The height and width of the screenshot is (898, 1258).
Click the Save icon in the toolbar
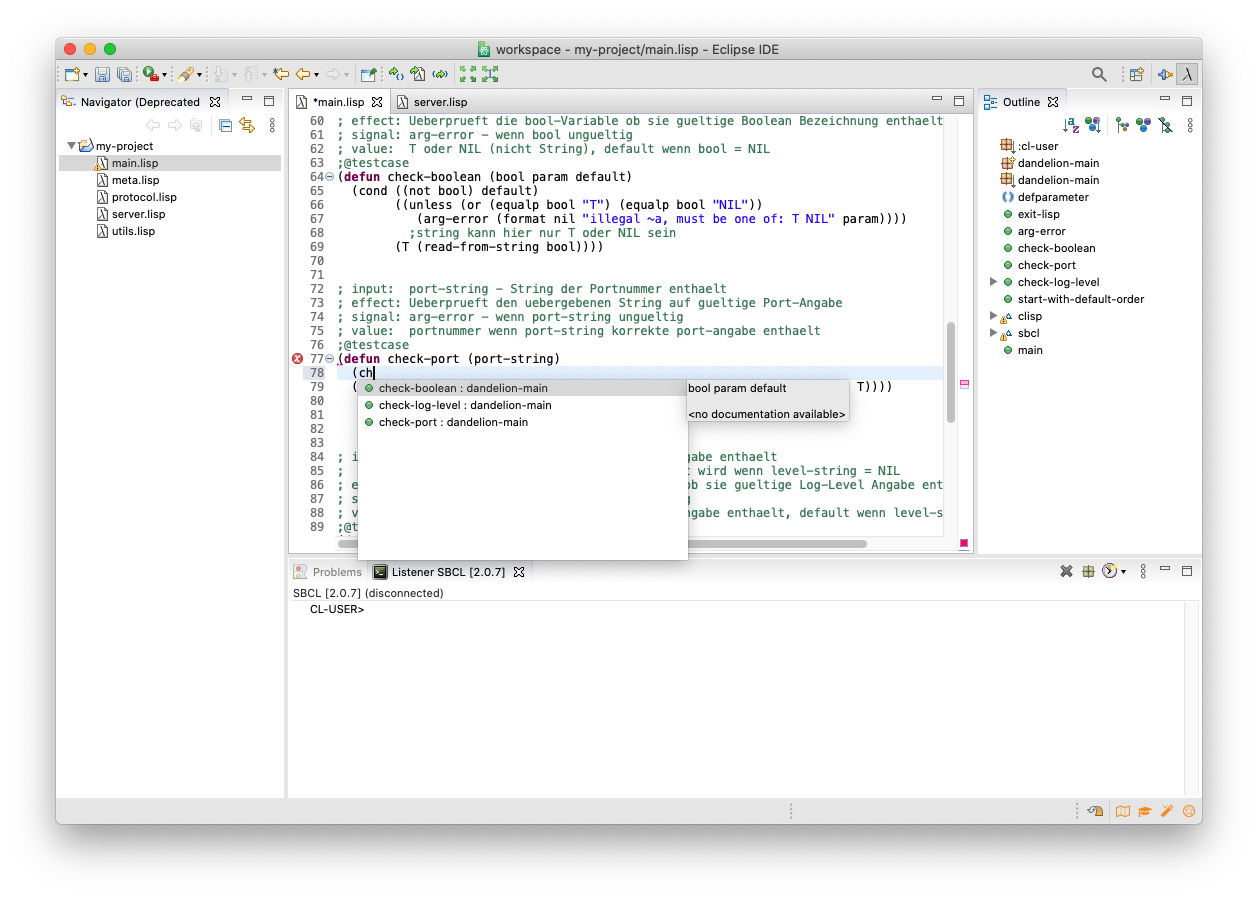(x=102, y=74)
